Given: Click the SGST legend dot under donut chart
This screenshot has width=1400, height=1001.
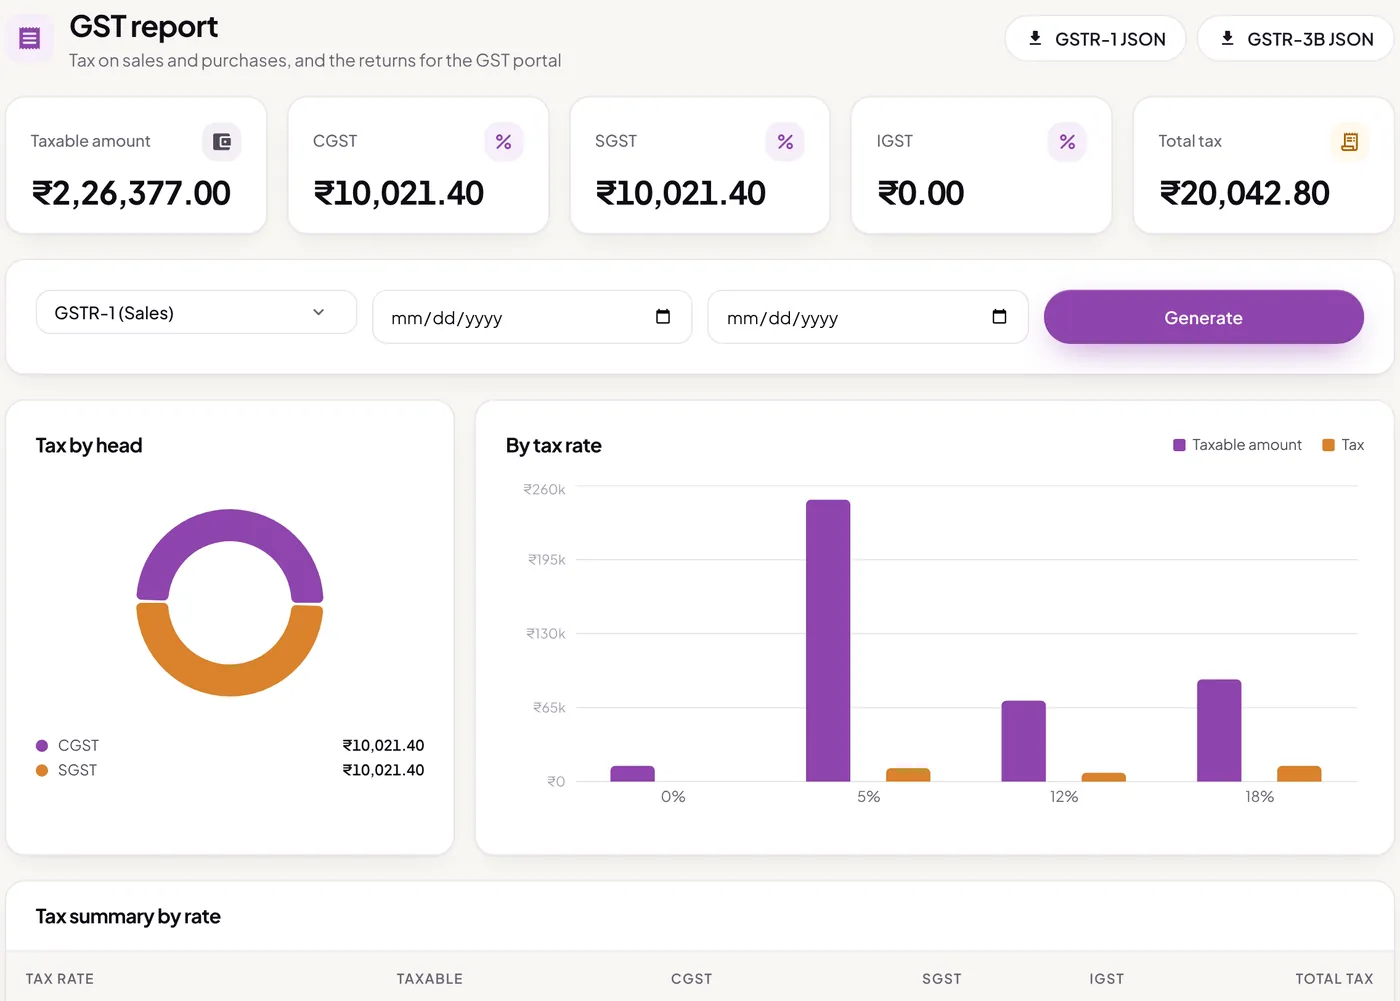Looking at the screenshot, I should point(42,771).
